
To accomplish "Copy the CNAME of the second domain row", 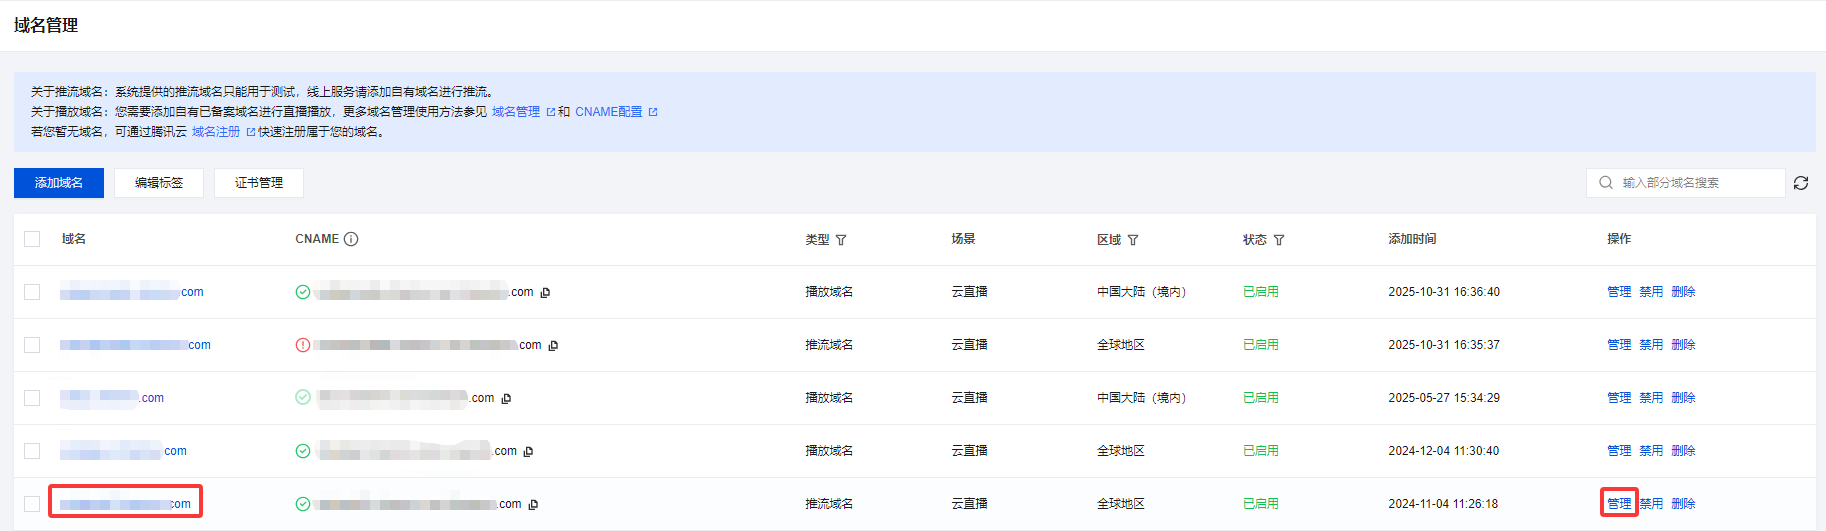I will [x=553, y=346].
